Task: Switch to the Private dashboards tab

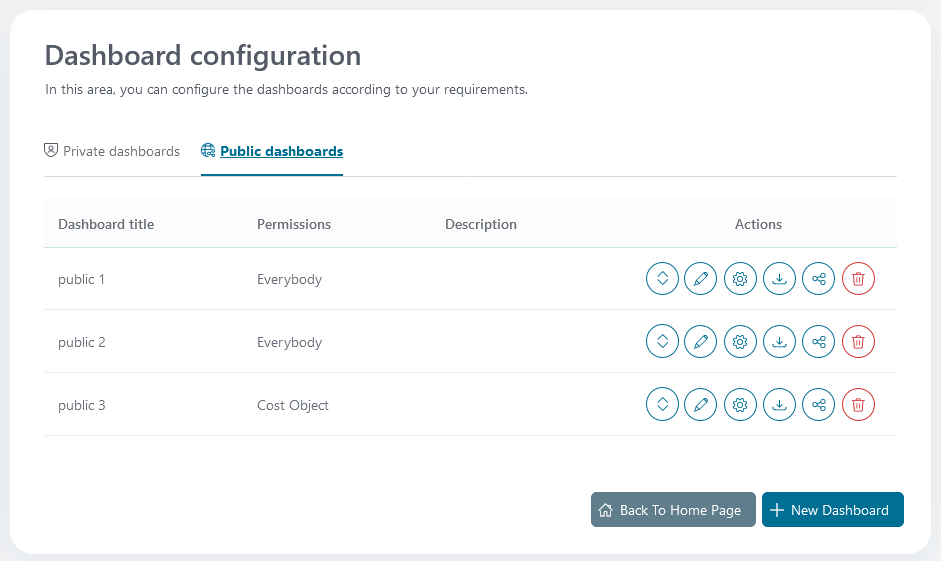Action: pos(112,152)
